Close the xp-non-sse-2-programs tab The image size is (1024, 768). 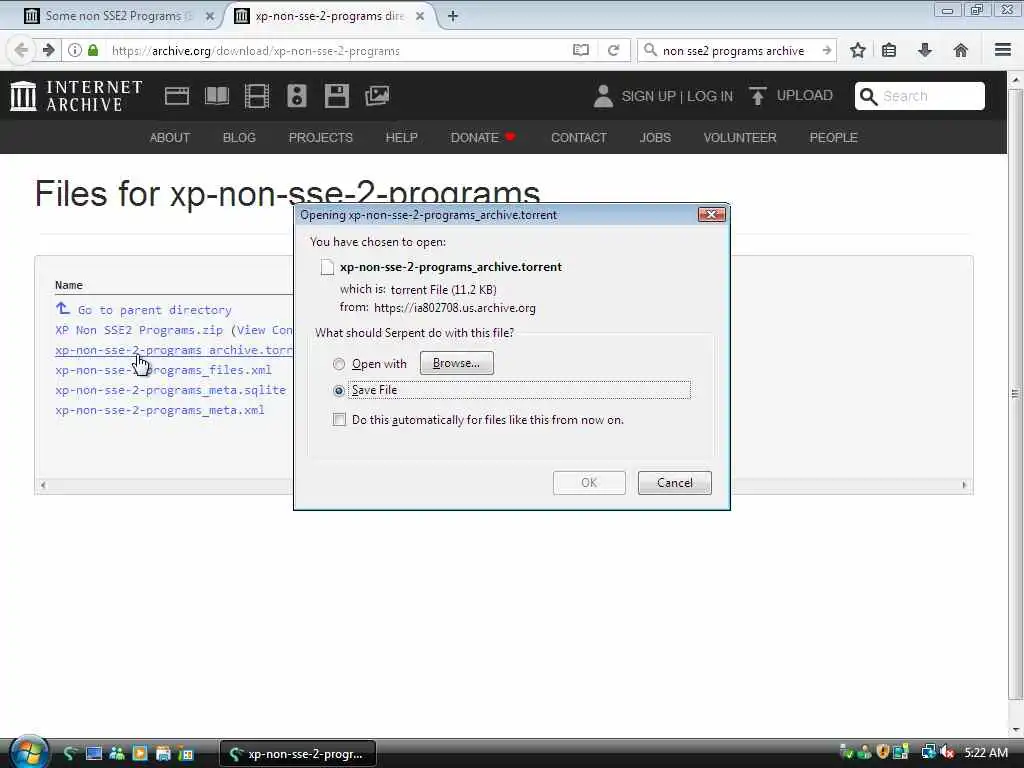420,16
